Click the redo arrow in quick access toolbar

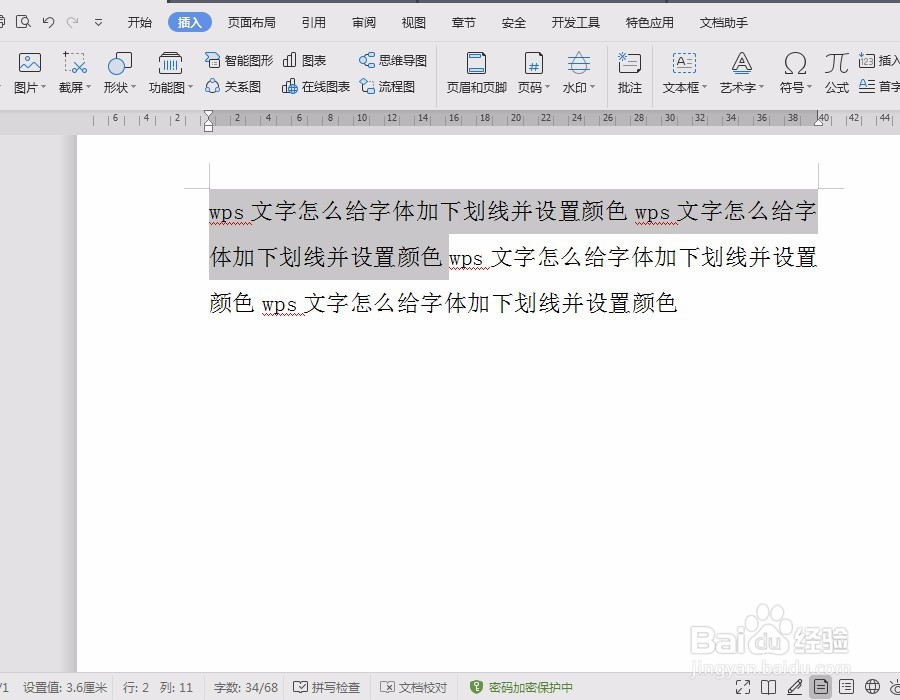coord(72,22)
